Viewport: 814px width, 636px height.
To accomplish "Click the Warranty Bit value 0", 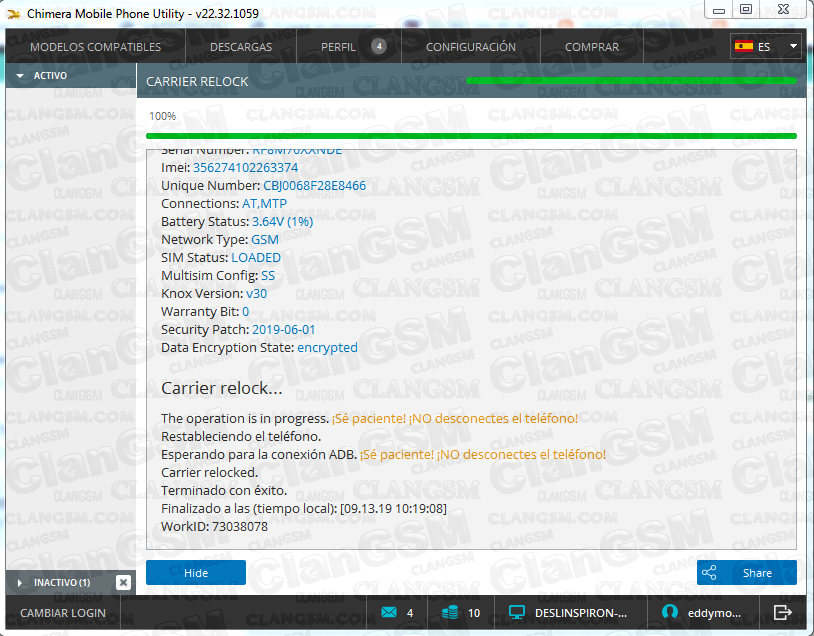I will (246, 312).
